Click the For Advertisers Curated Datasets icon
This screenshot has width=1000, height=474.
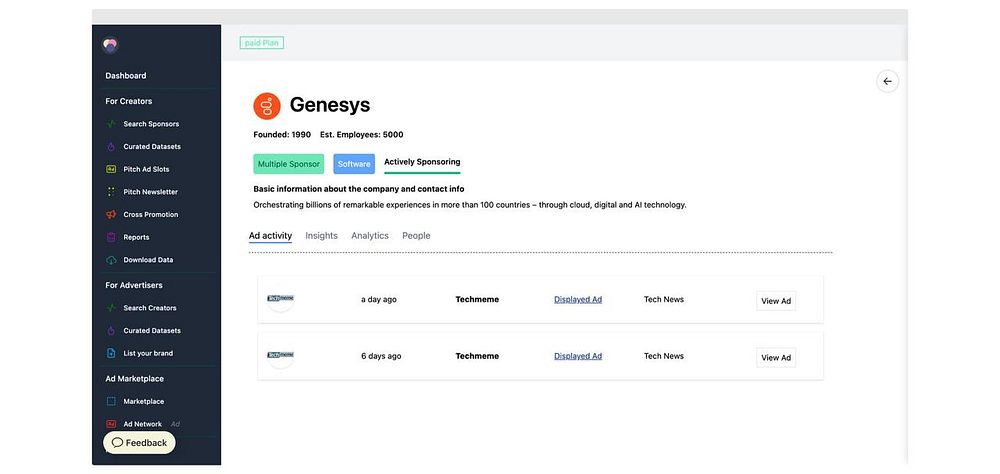[x=111, y=330]
